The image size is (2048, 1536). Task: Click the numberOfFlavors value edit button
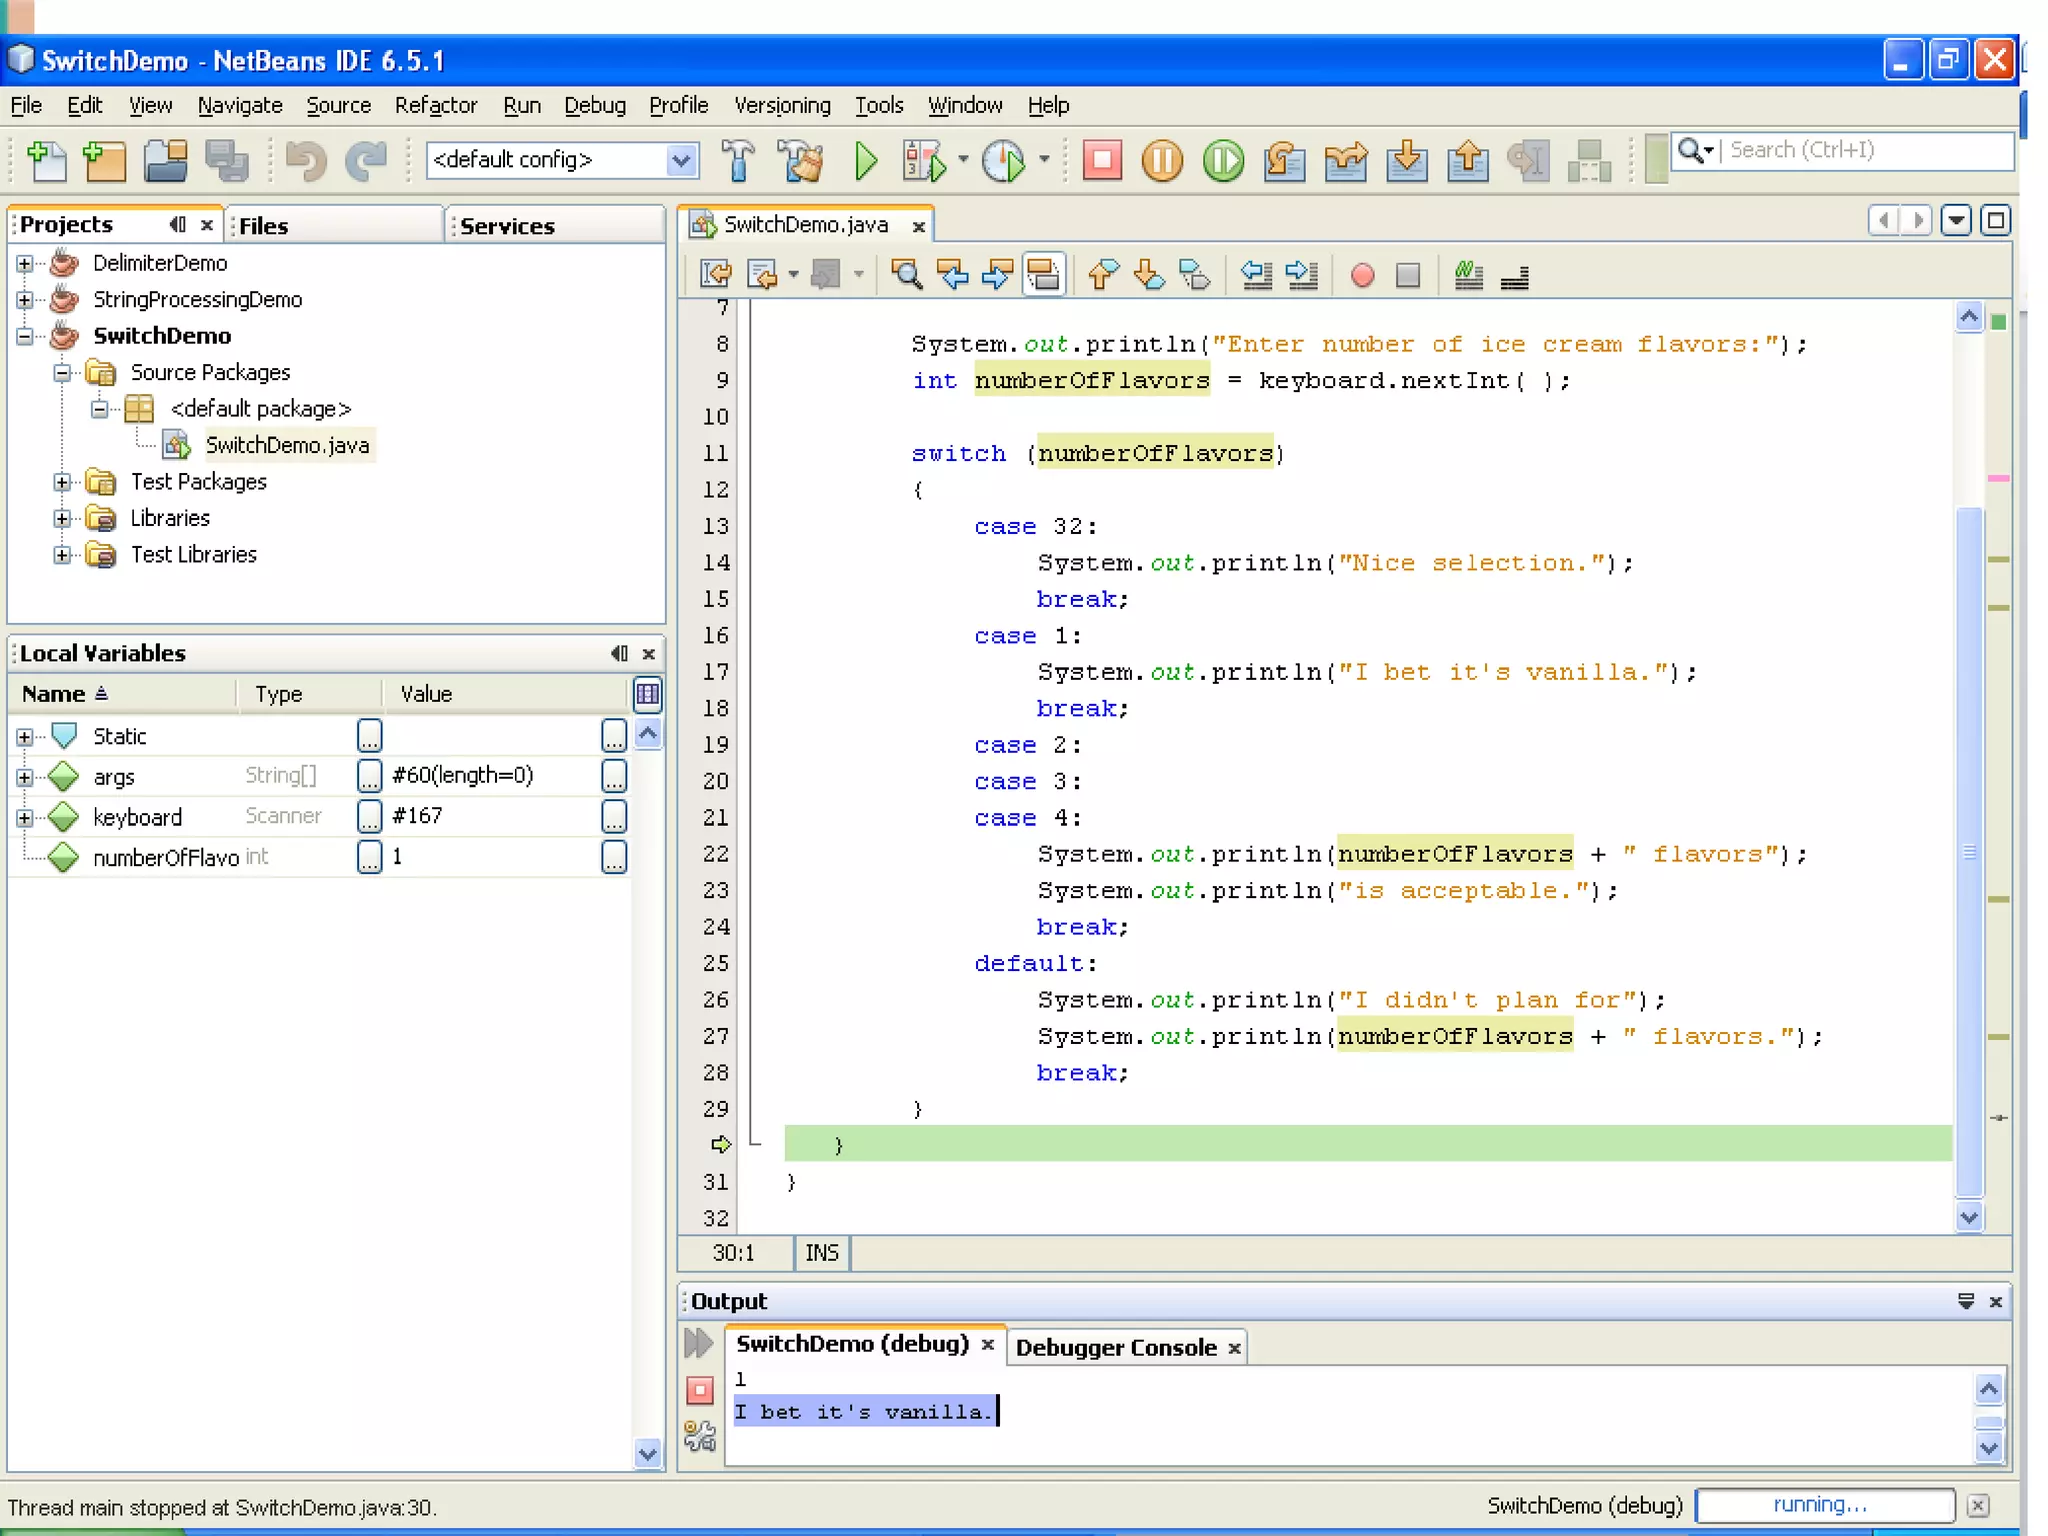click(613, 857)
